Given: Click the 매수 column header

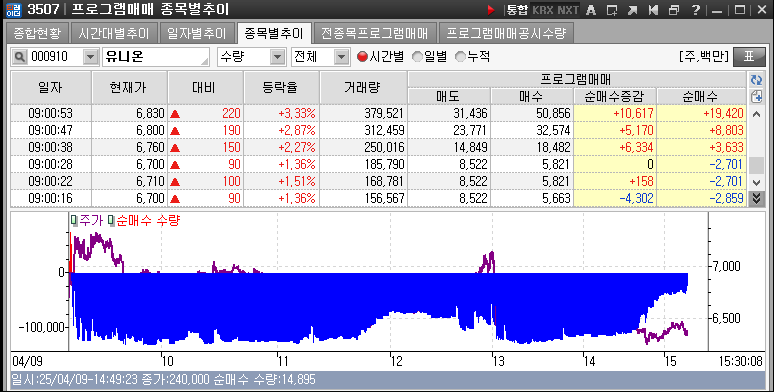Looking at the screenshot, I should 532,96.
